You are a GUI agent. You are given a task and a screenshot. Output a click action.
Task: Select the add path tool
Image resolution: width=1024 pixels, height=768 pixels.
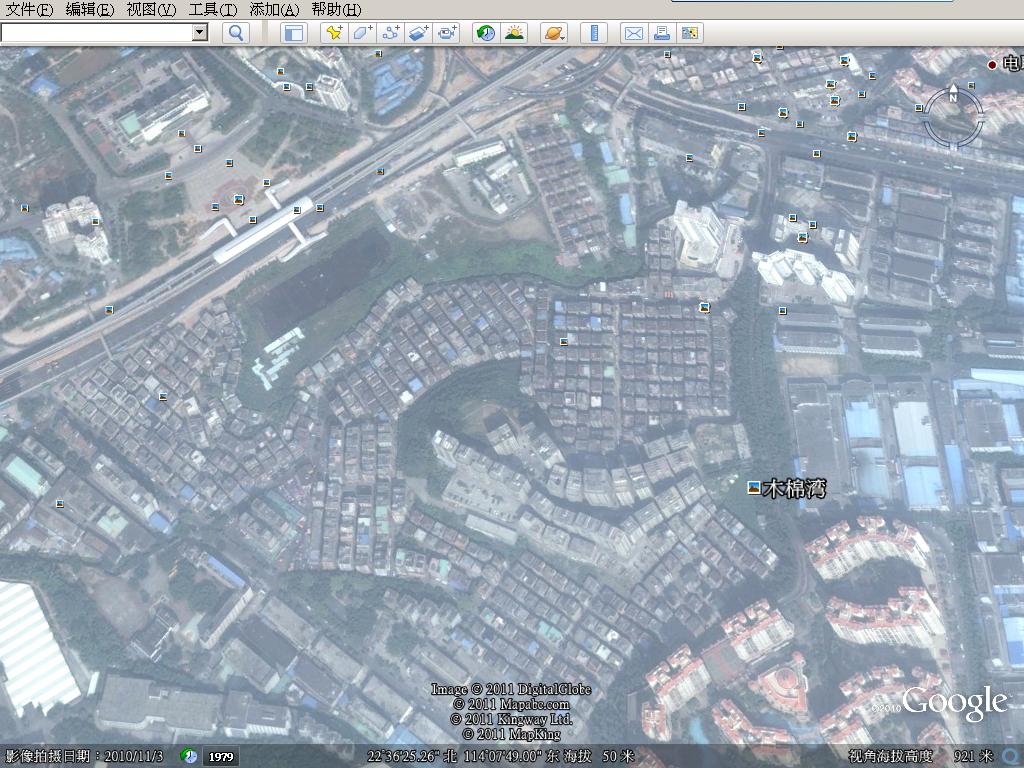[x=390, y=33]
